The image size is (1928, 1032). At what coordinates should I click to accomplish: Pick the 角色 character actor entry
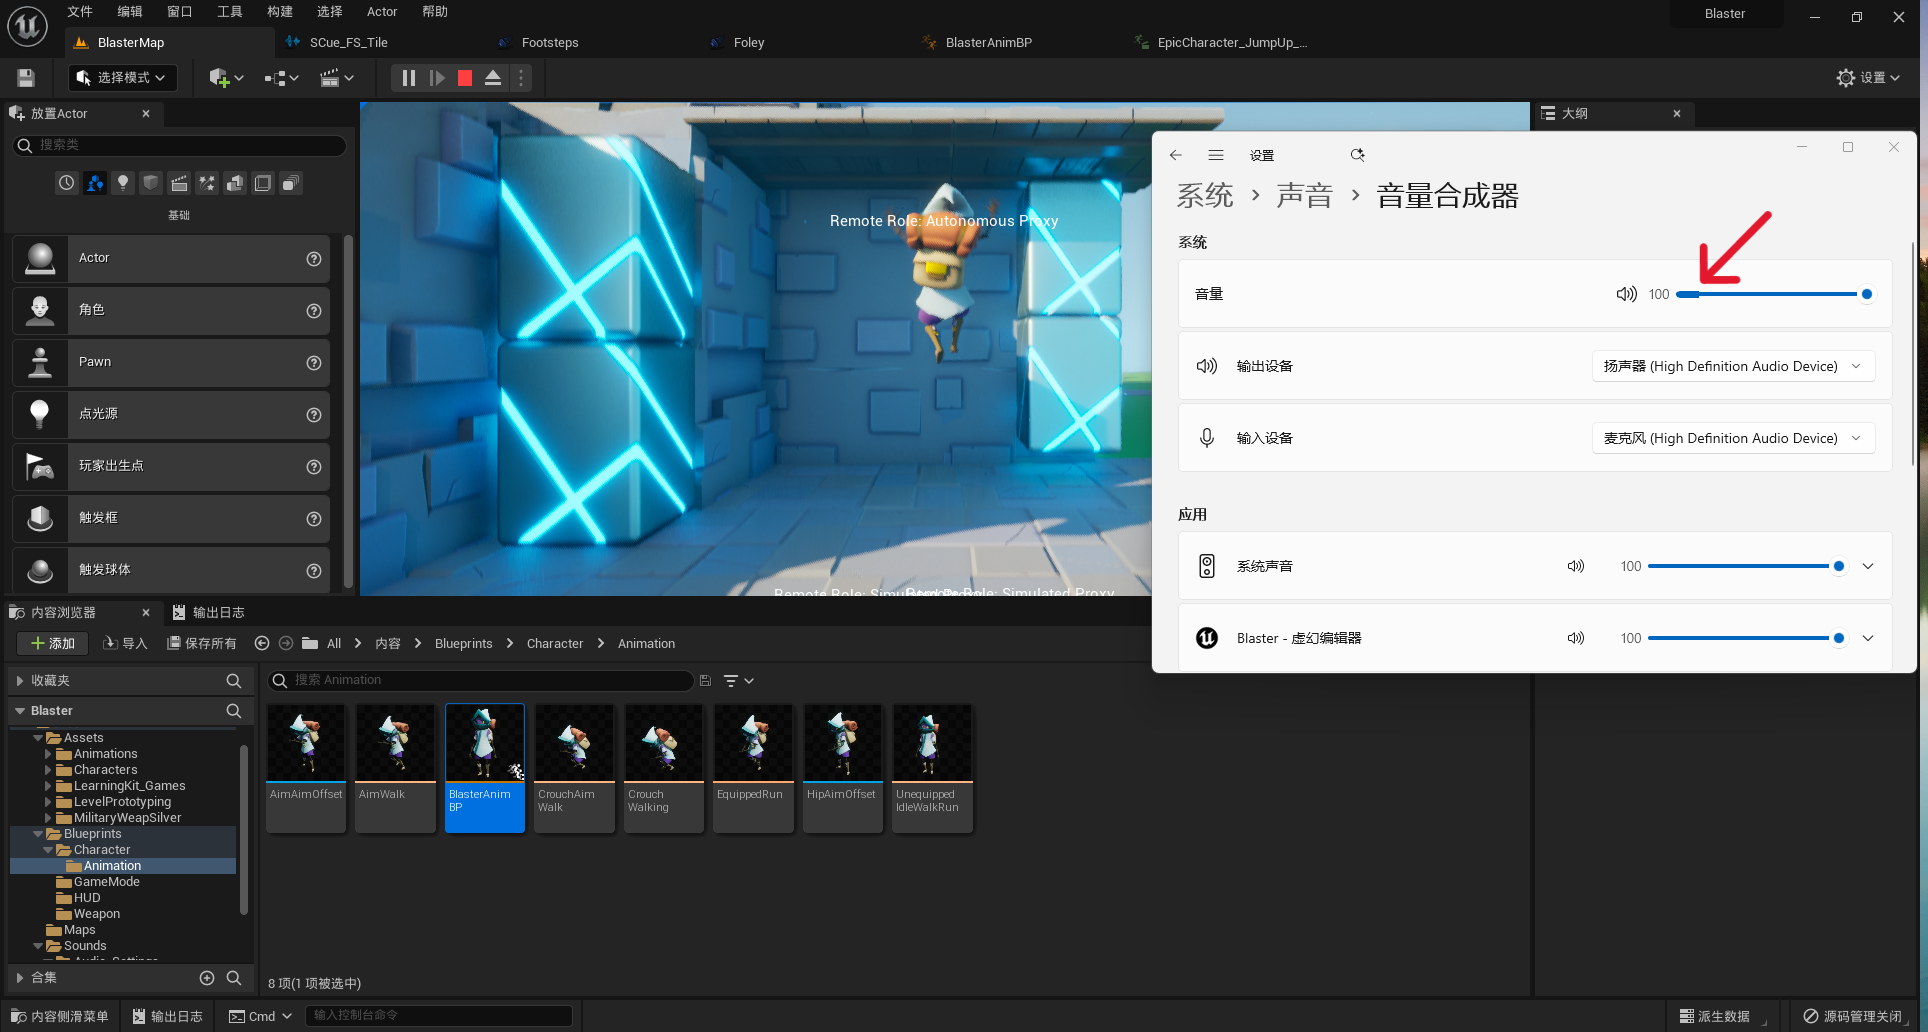click(171, 310)
